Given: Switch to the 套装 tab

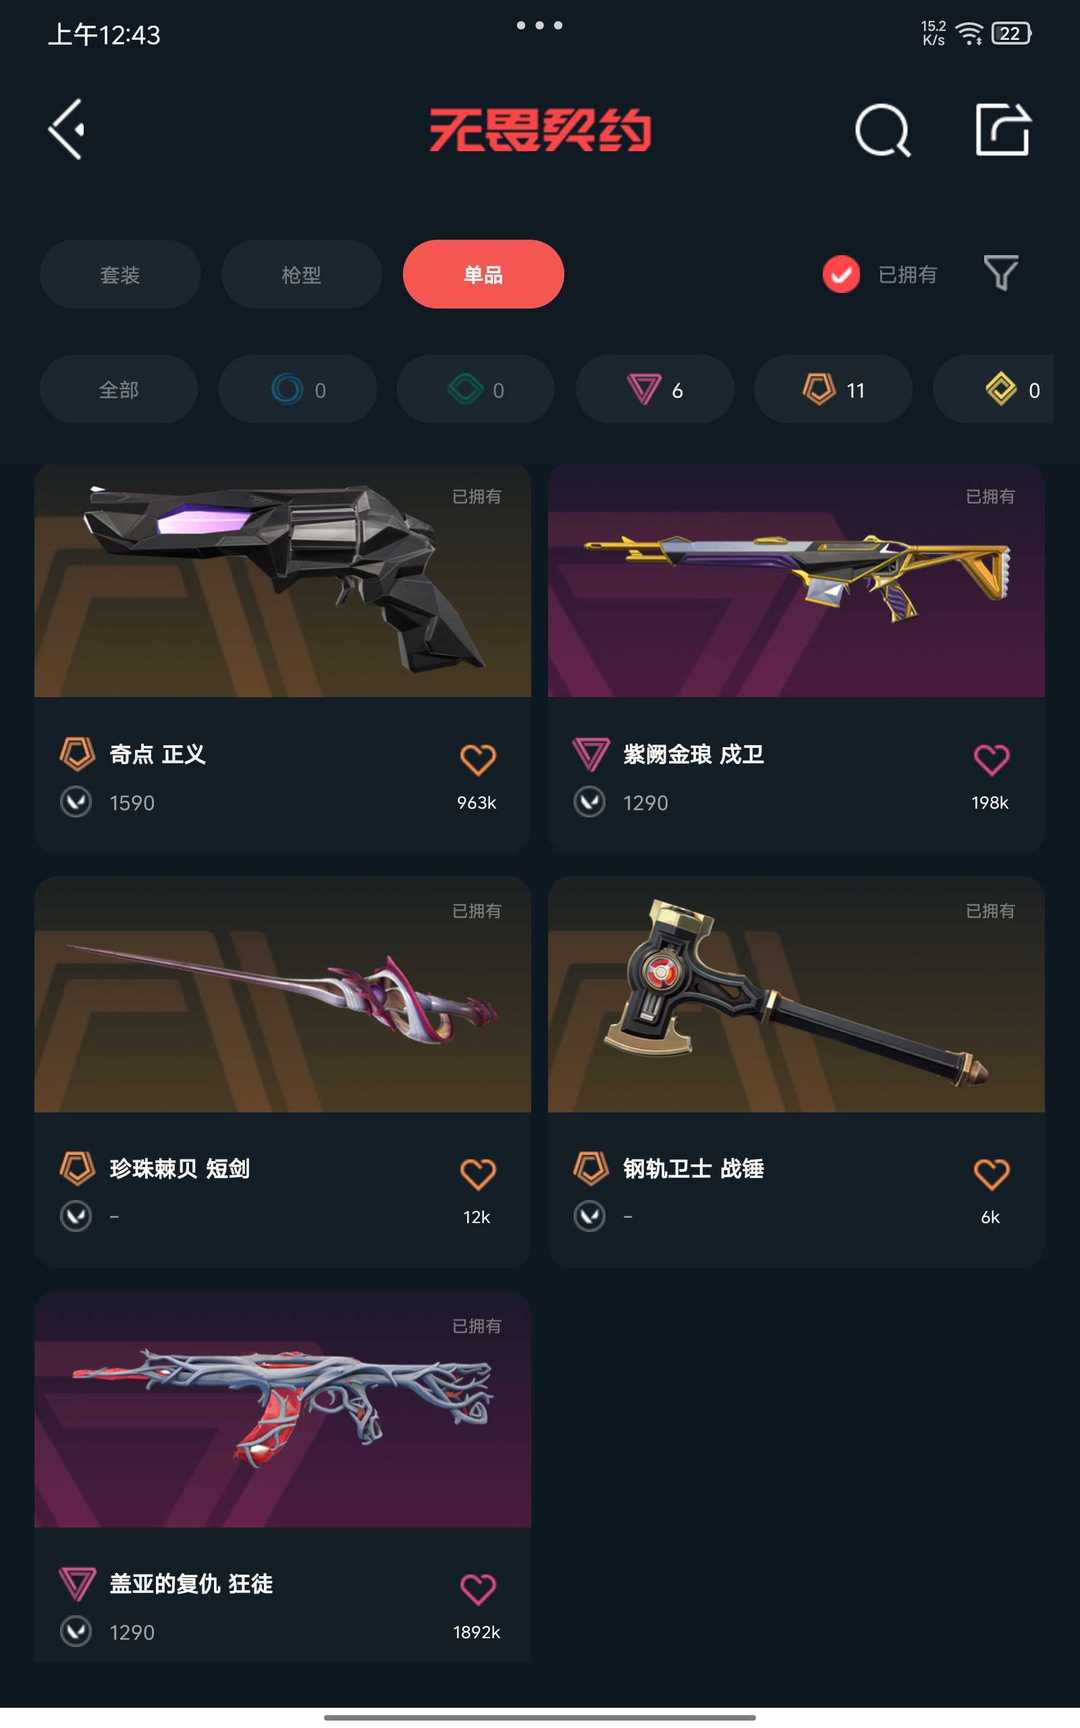Looking at the screenshot, I should (120, 274).
